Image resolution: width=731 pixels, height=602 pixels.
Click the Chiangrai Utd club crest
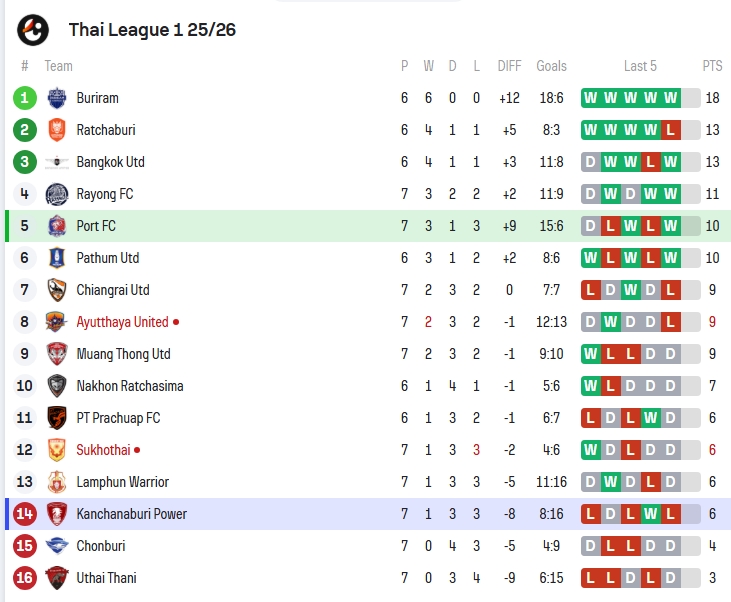56,290
